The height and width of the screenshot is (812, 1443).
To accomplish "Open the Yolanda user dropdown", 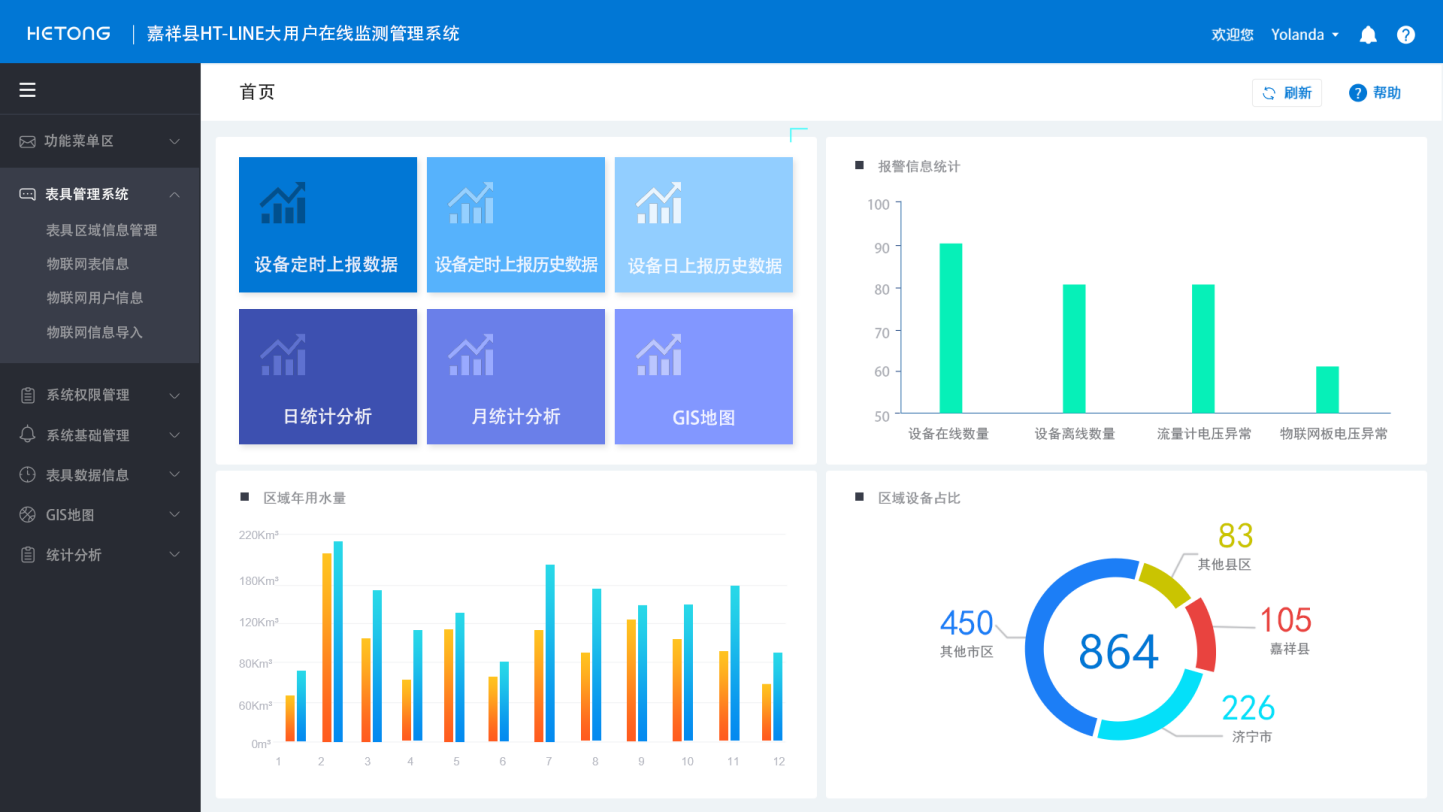I will tap(1303, 33).
